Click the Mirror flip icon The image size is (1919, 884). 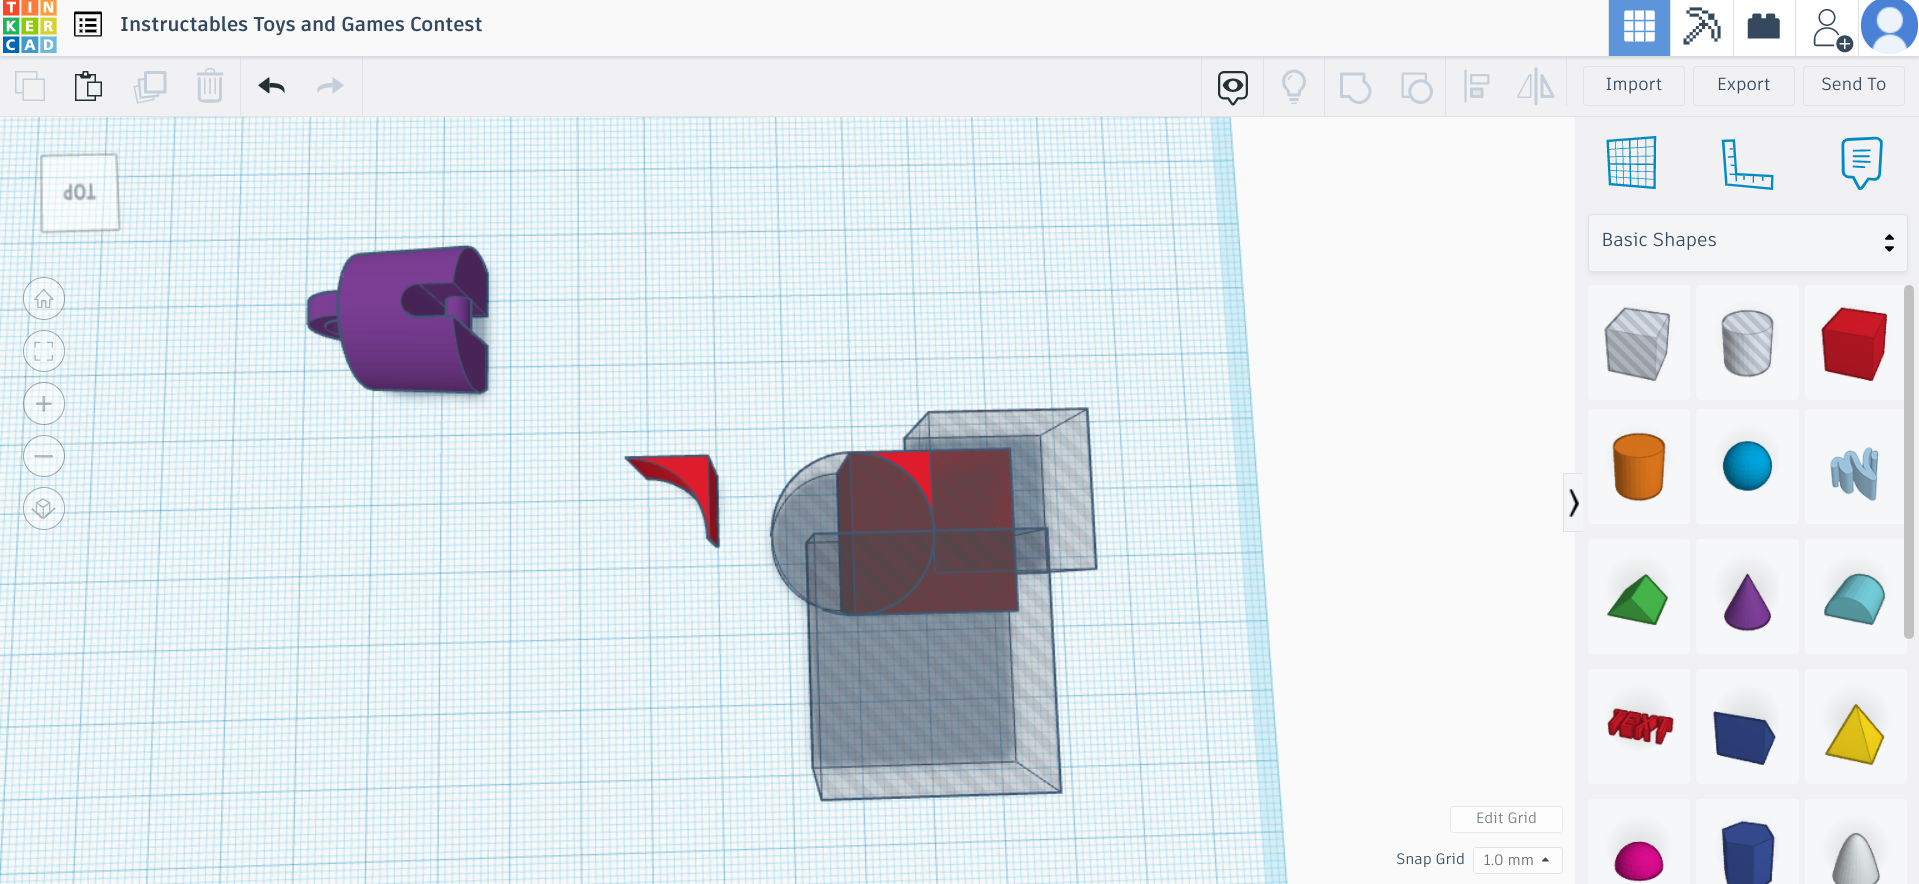click(x=1536, y=87)
